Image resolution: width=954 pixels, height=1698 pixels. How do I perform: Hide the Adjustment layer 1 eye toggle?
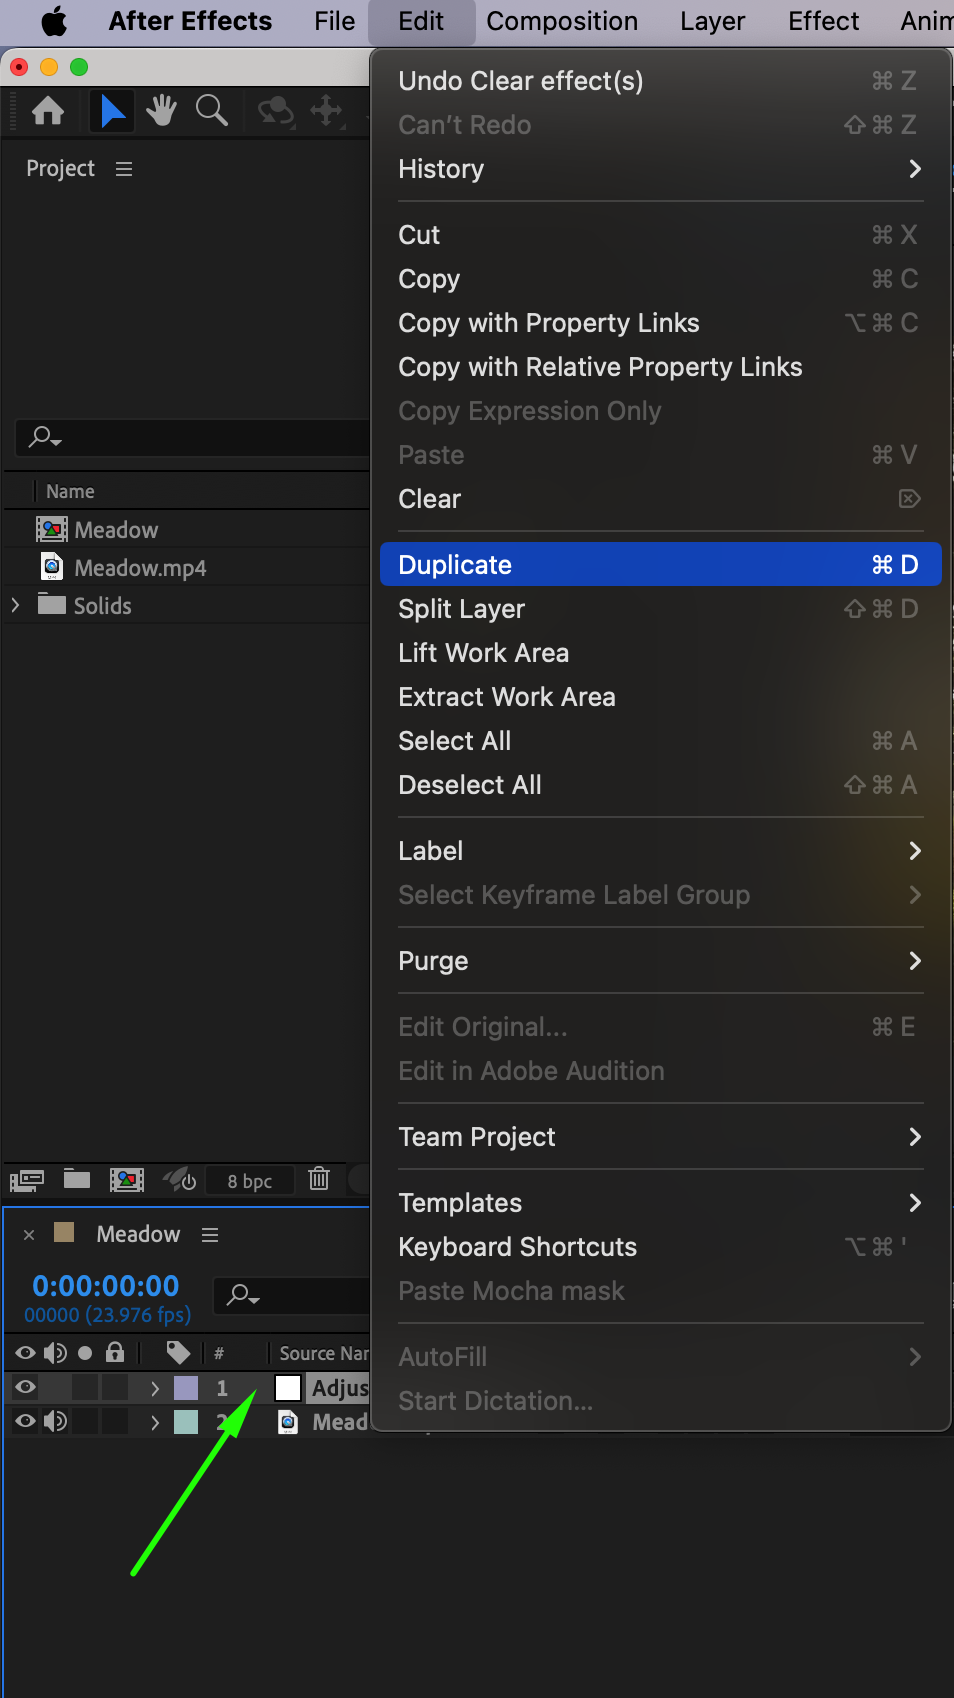click(x=26, y=1387)
